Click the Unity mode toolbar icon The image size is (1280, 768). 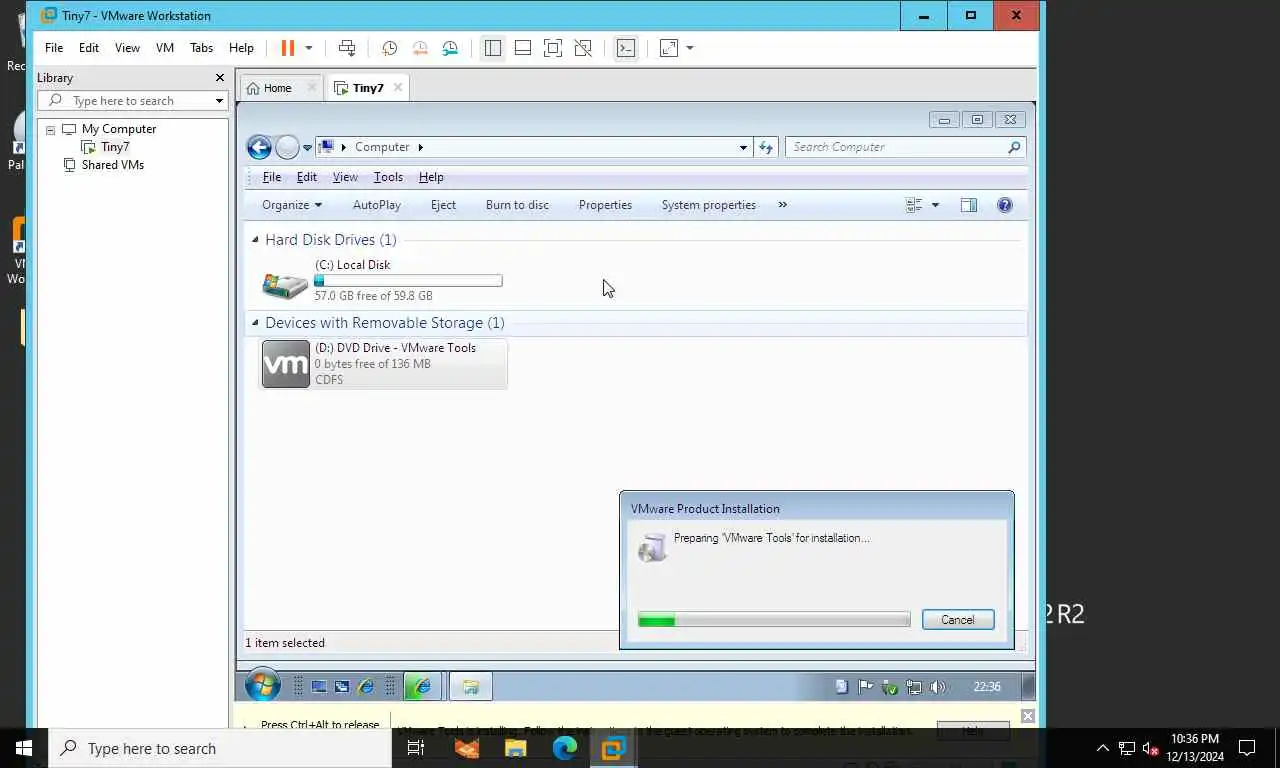pos(583,48)
